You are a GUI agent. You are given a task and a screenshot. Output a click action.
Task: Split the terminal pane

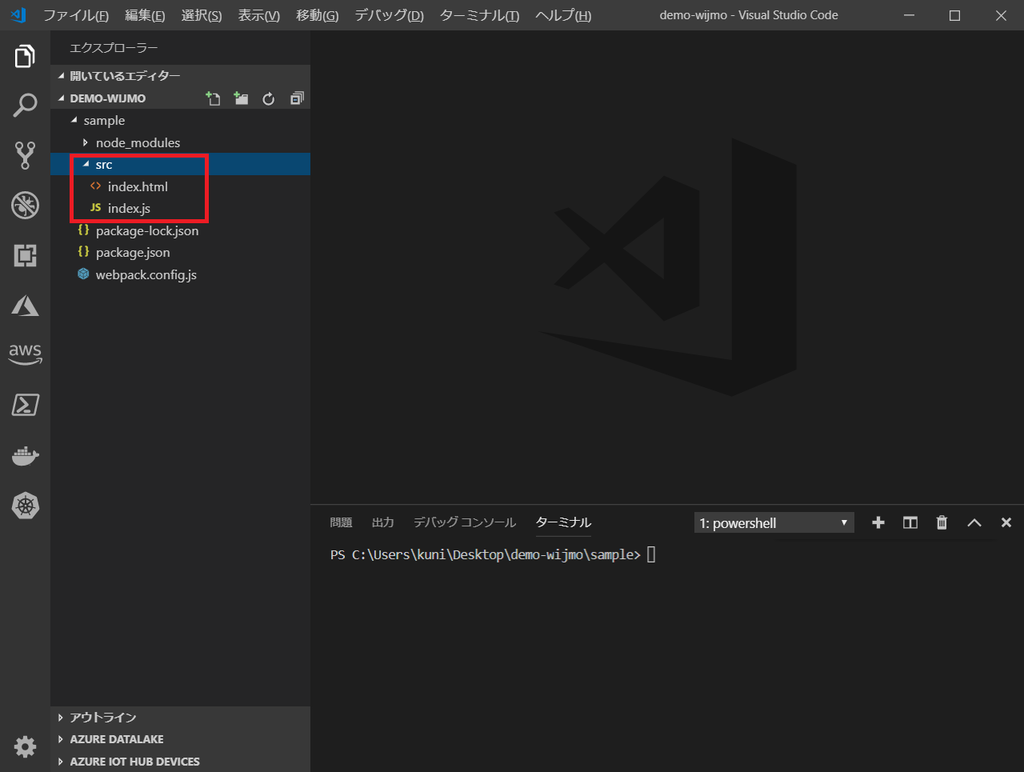click(910, 523)
